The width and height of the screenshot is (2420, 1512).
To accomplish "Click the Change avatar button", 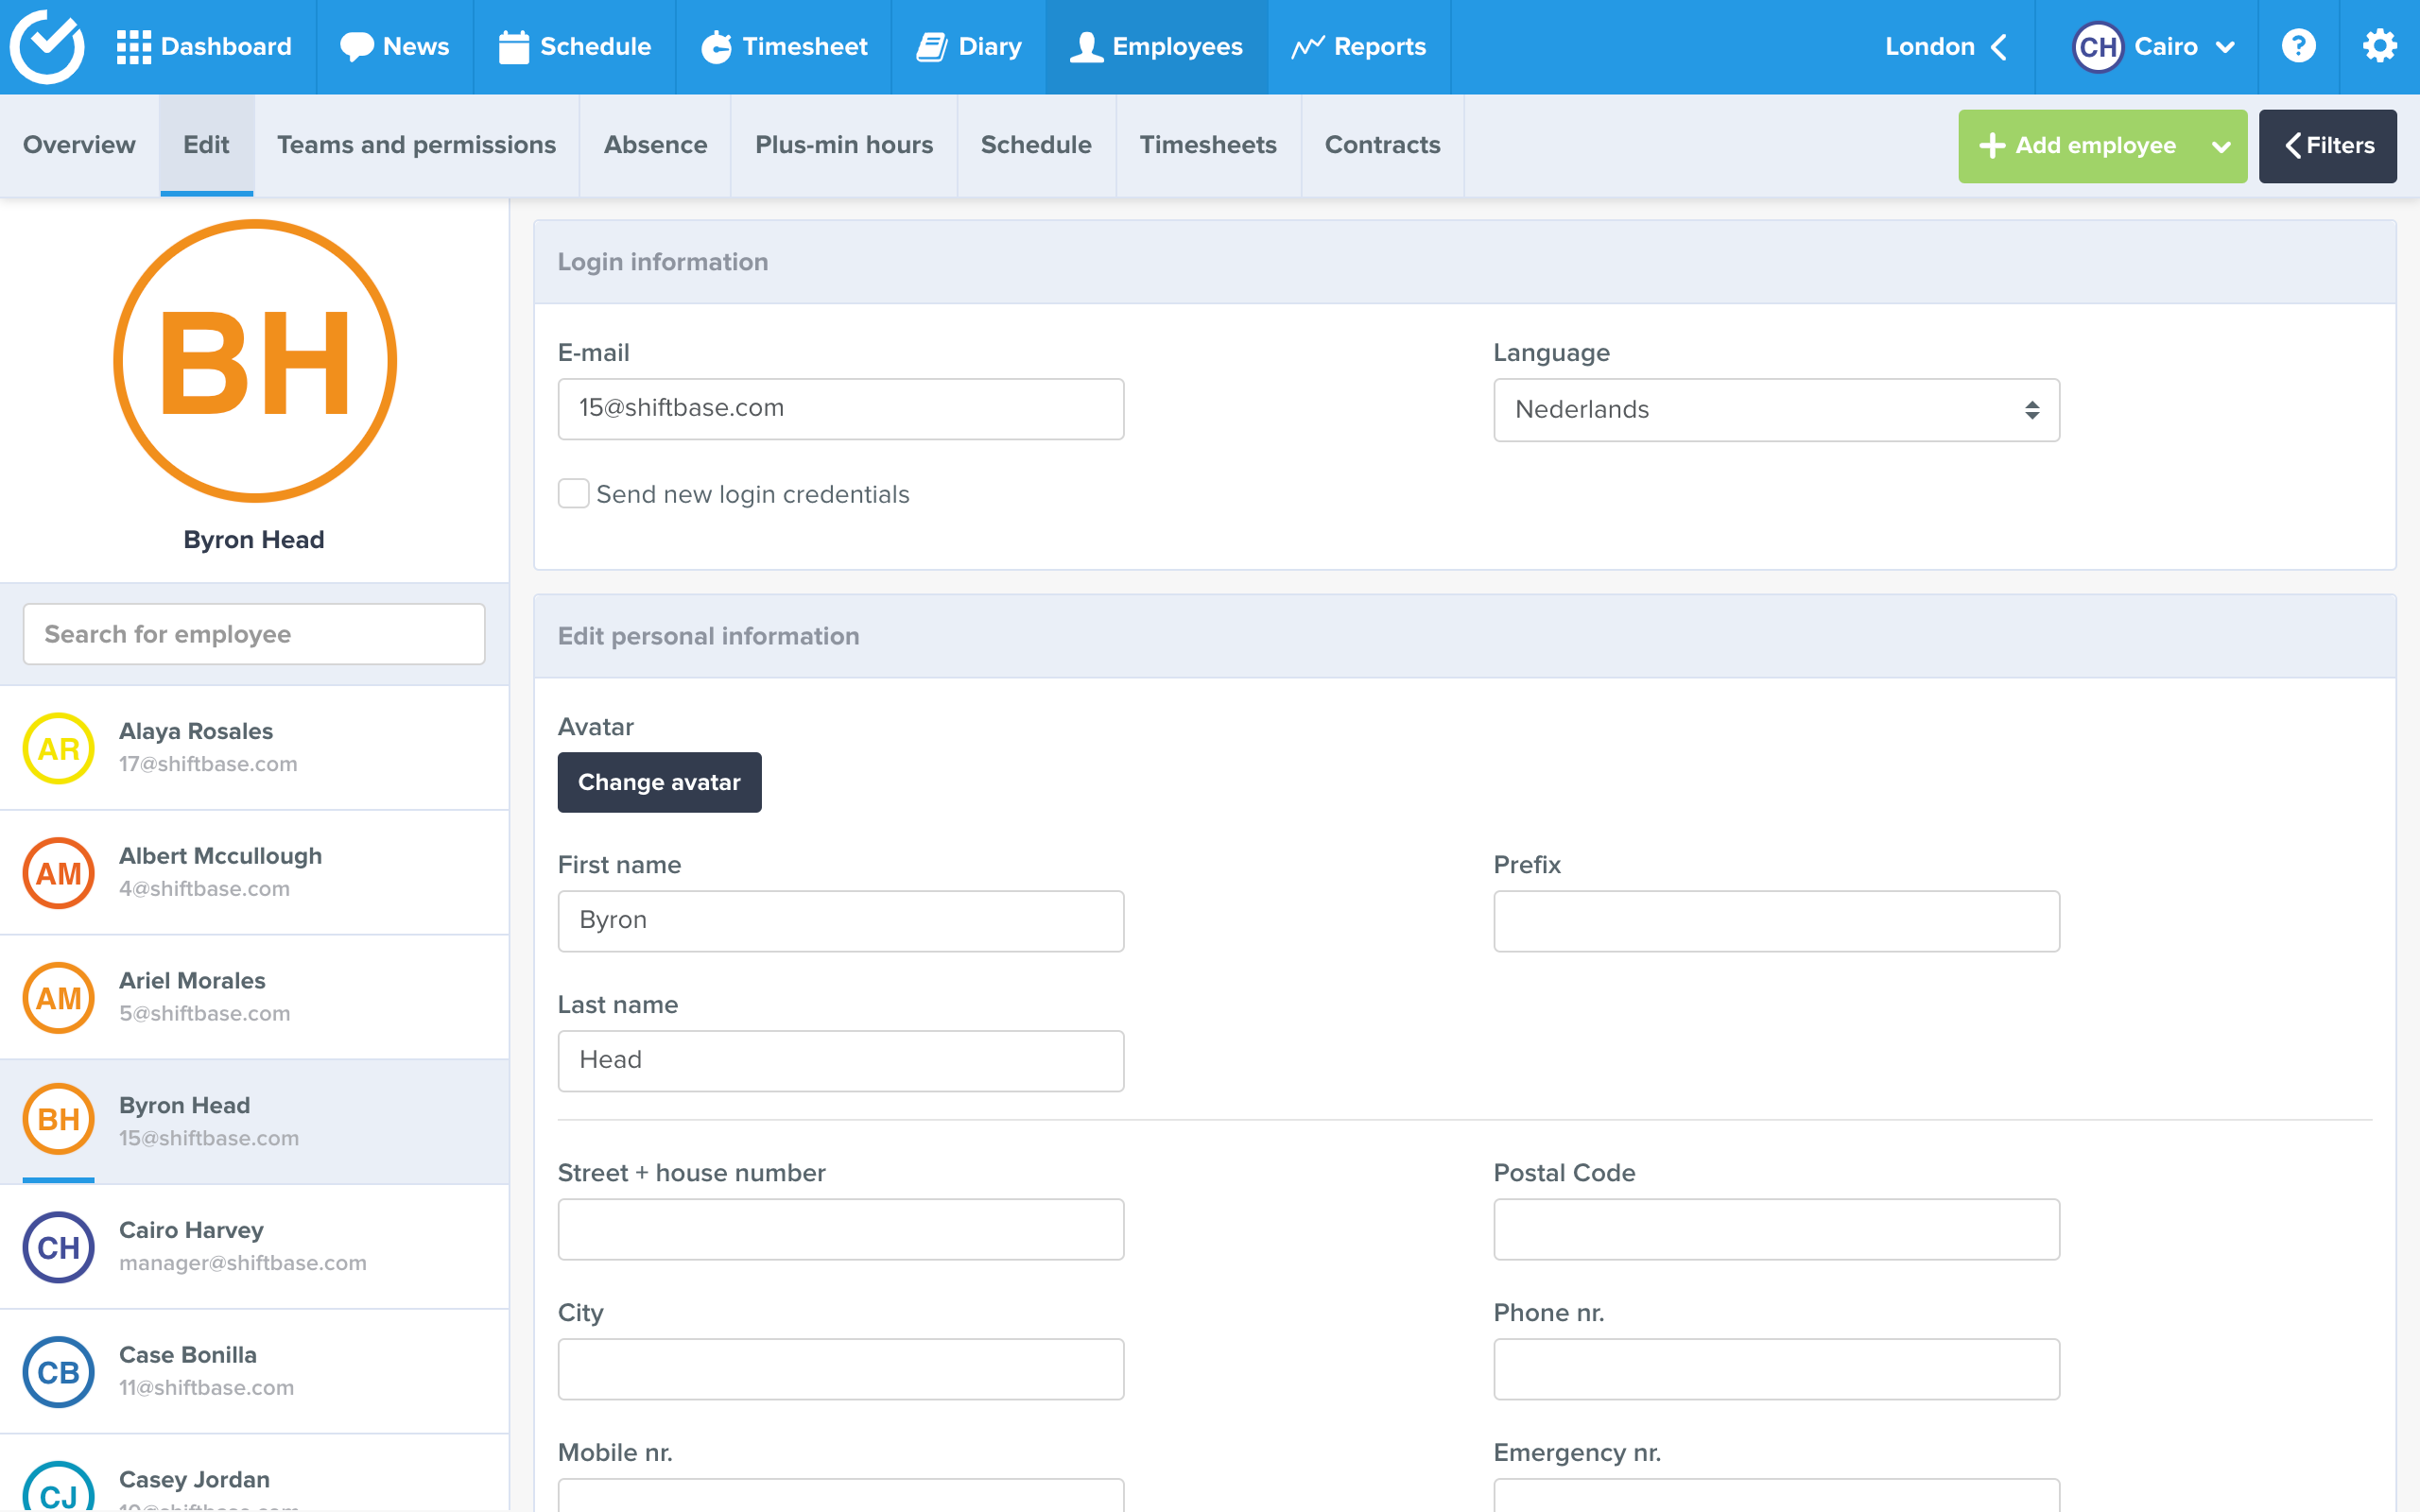I will [x=659, y=782].
